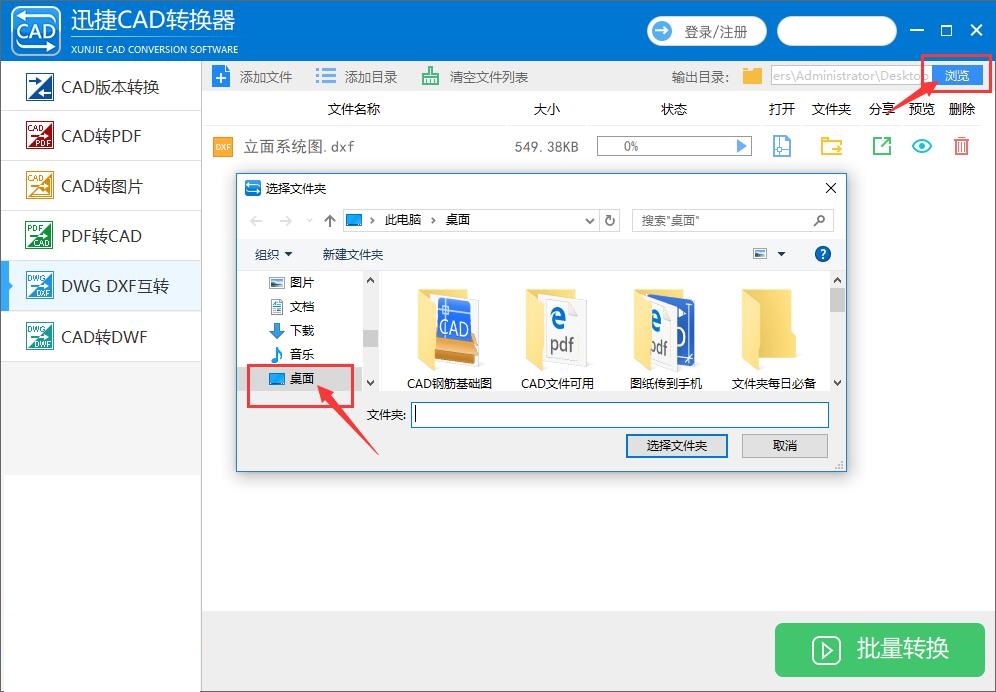This screenshot has width=996, height=692.
Task: Preview 立面系统图.dxf using the eye icon
Action: pos(922,146)
